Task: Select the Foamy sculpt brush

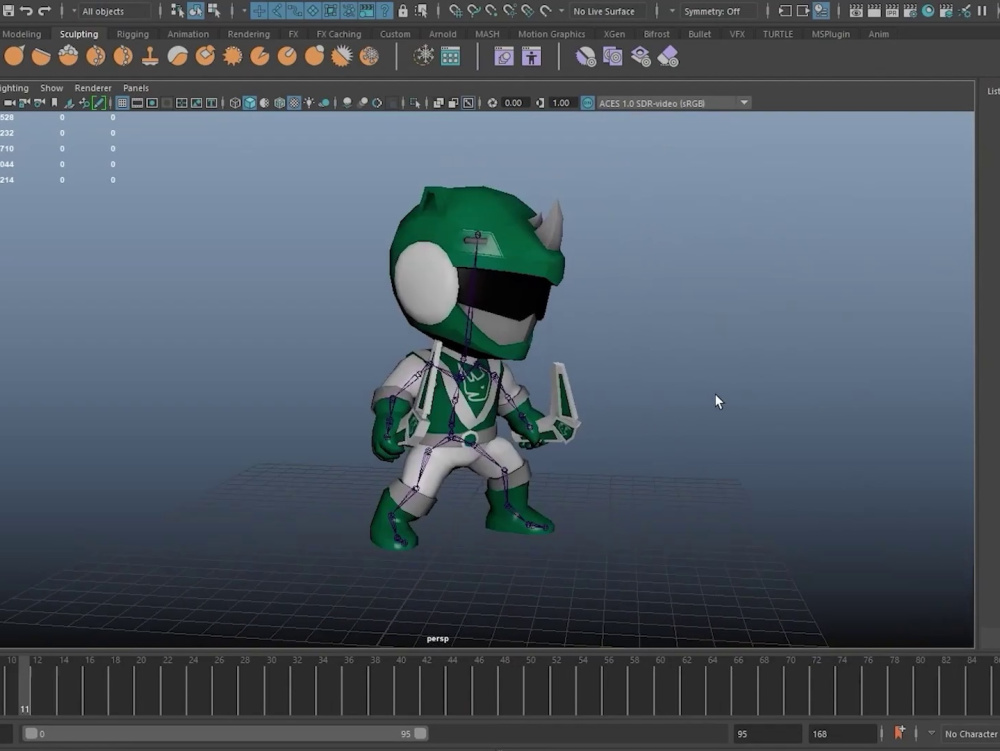Action: click(177, 56)
